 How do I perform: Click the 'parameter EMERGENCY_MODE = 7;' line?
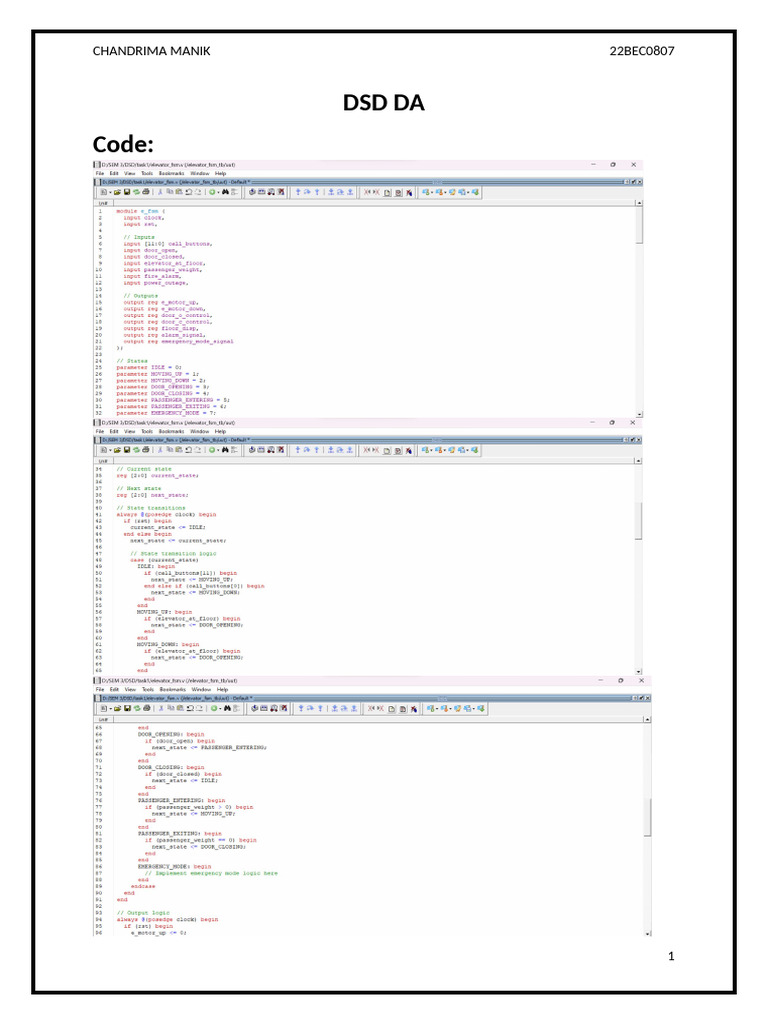(166, 413)
